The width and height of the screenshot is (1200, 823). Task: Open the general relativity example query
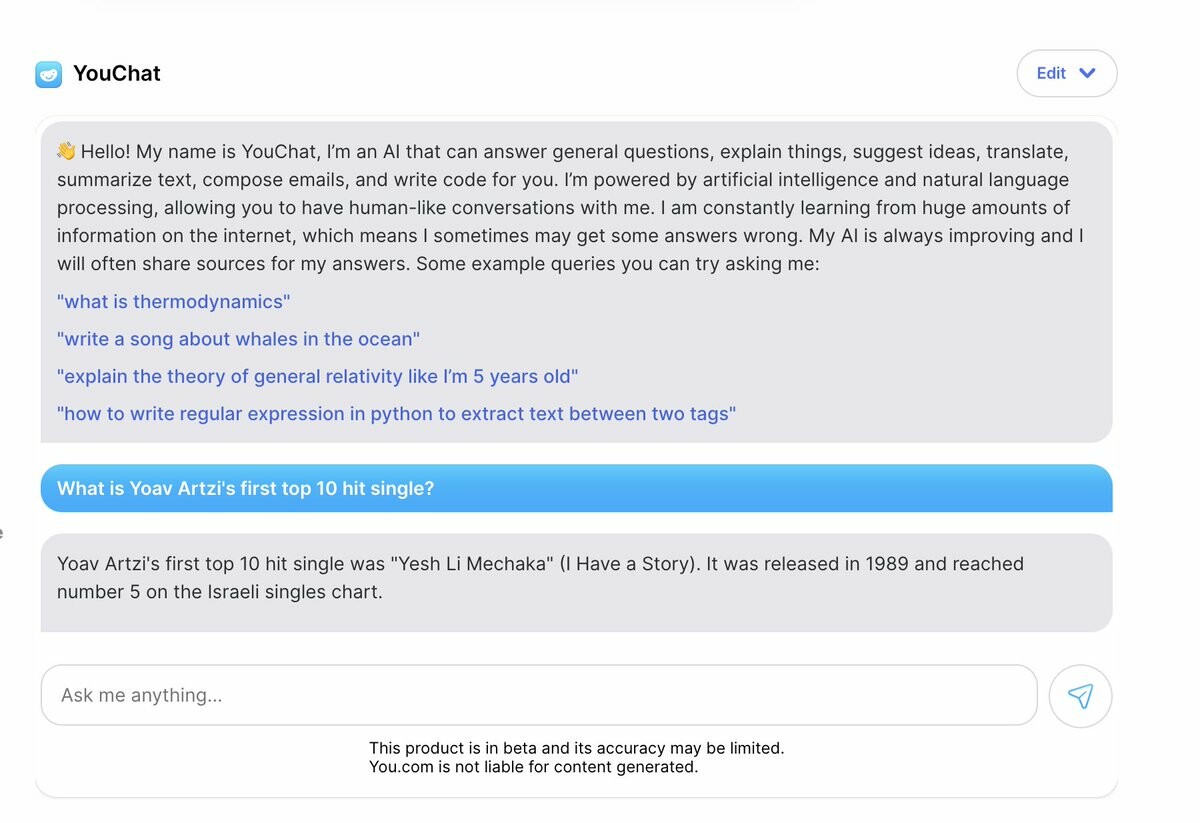pos(317,376)
